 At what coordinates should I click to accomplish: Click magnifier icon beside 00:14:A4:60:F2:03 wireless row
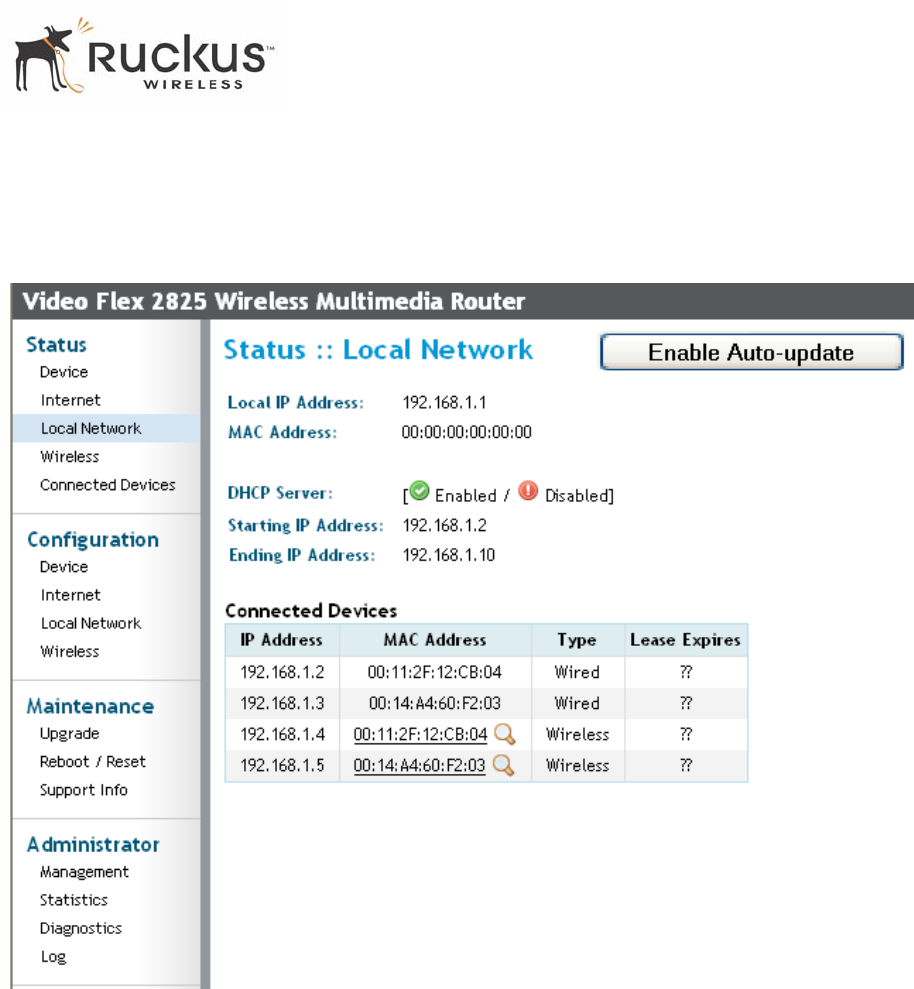503,765
